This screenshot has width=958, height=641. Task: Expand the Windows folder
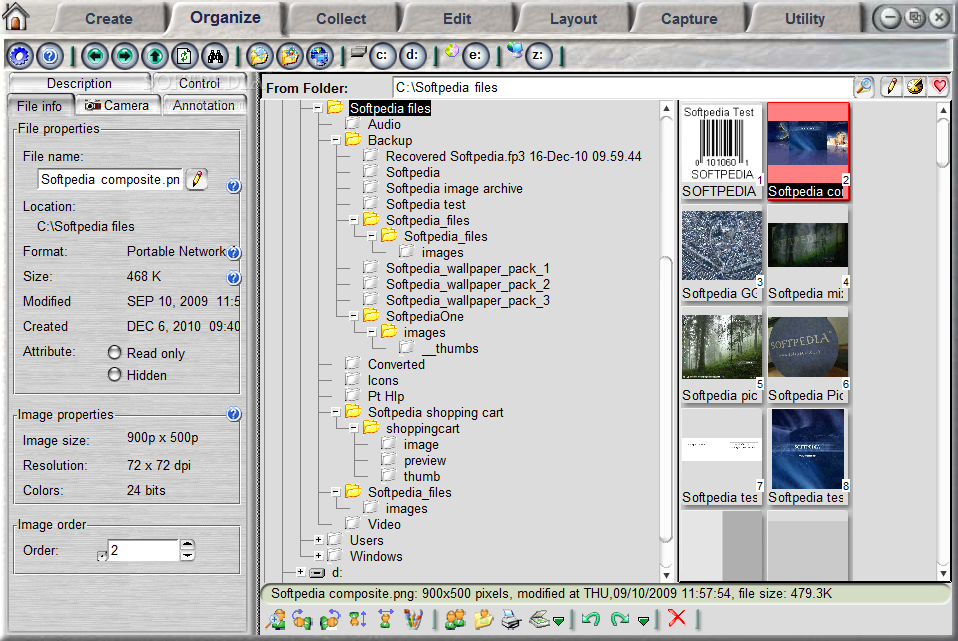pos(318,556)
